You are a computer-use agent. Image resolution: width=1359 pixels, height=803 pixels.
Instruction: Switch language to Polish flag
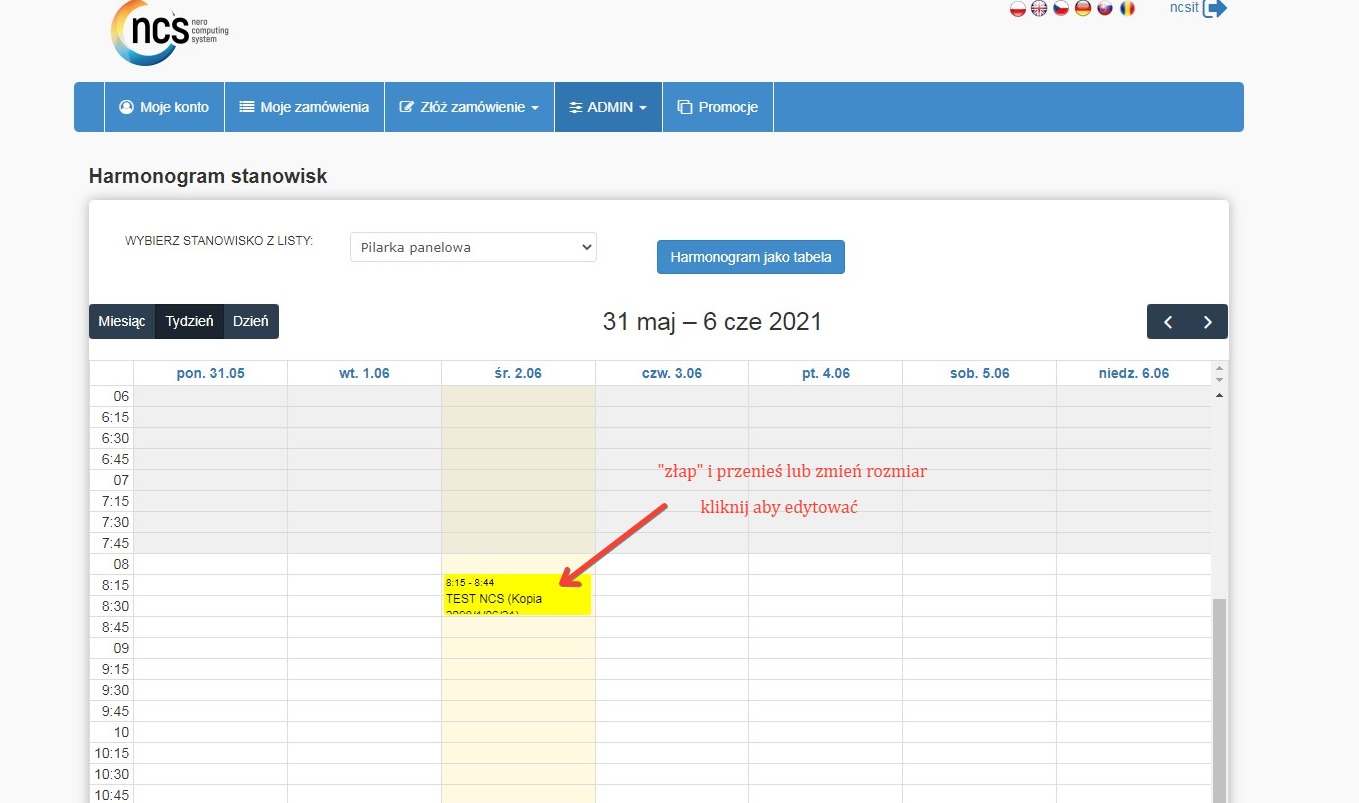(1018, 9)
